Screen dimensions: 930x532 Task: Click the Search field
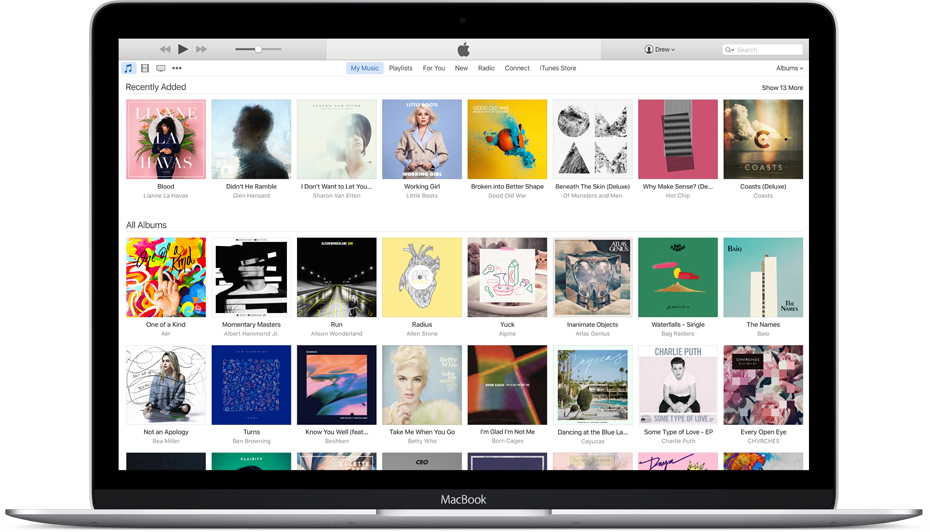pos(763,50)
